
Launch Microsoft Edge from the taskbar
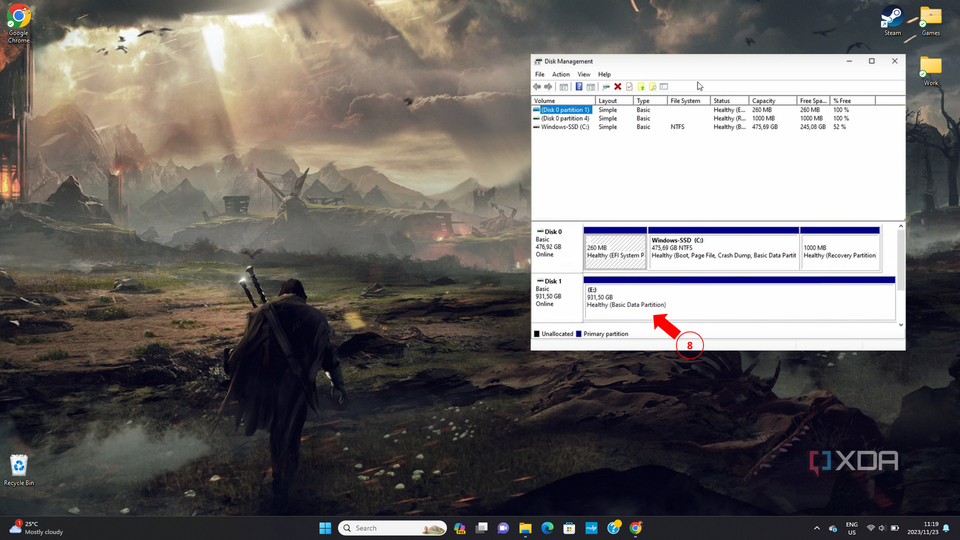547,528
